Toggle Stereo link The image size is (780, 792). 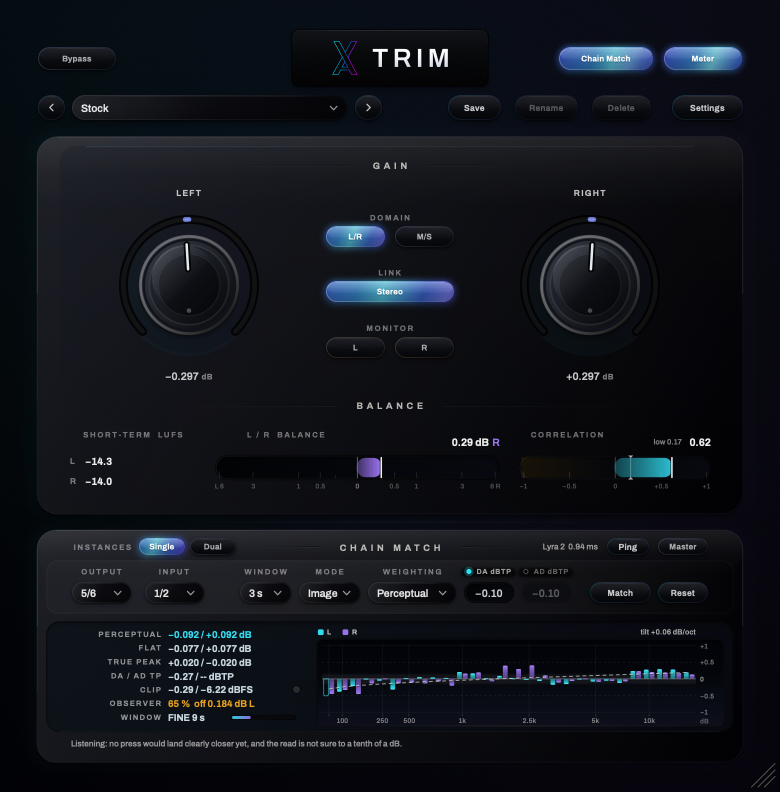(390, 291)
